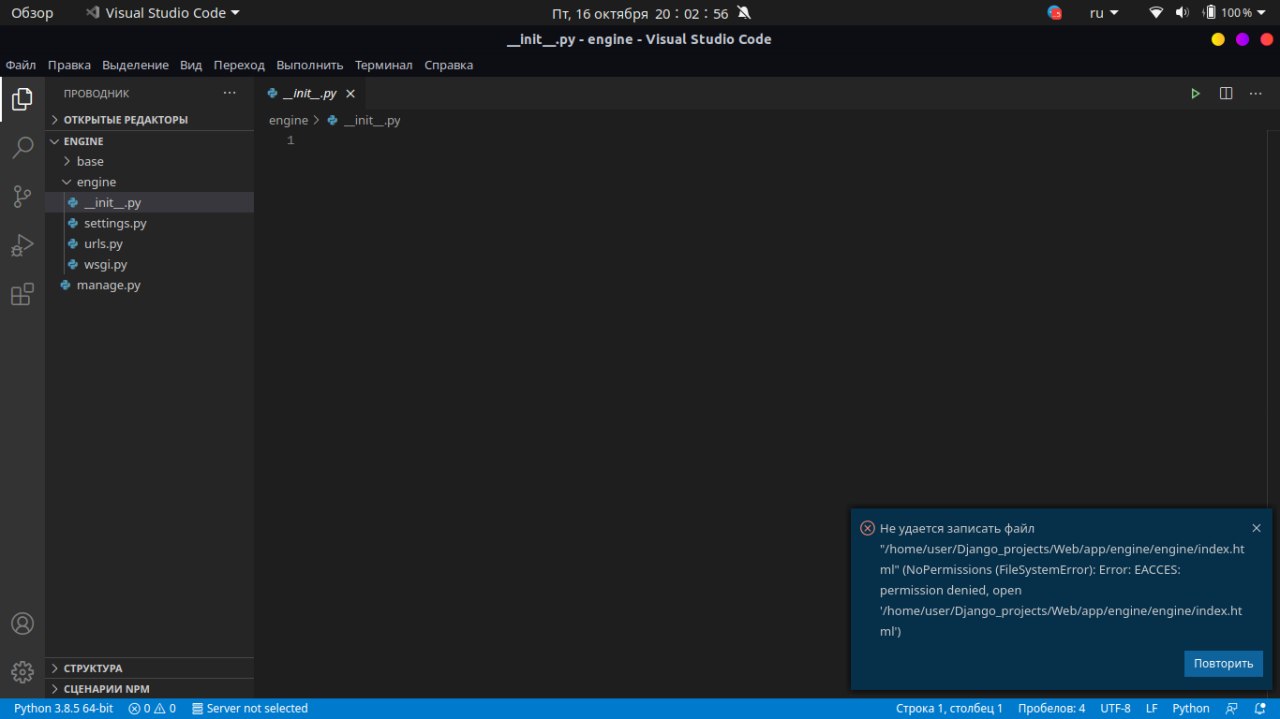Open ru keyboard layout dropdown

click(1104, 13)
